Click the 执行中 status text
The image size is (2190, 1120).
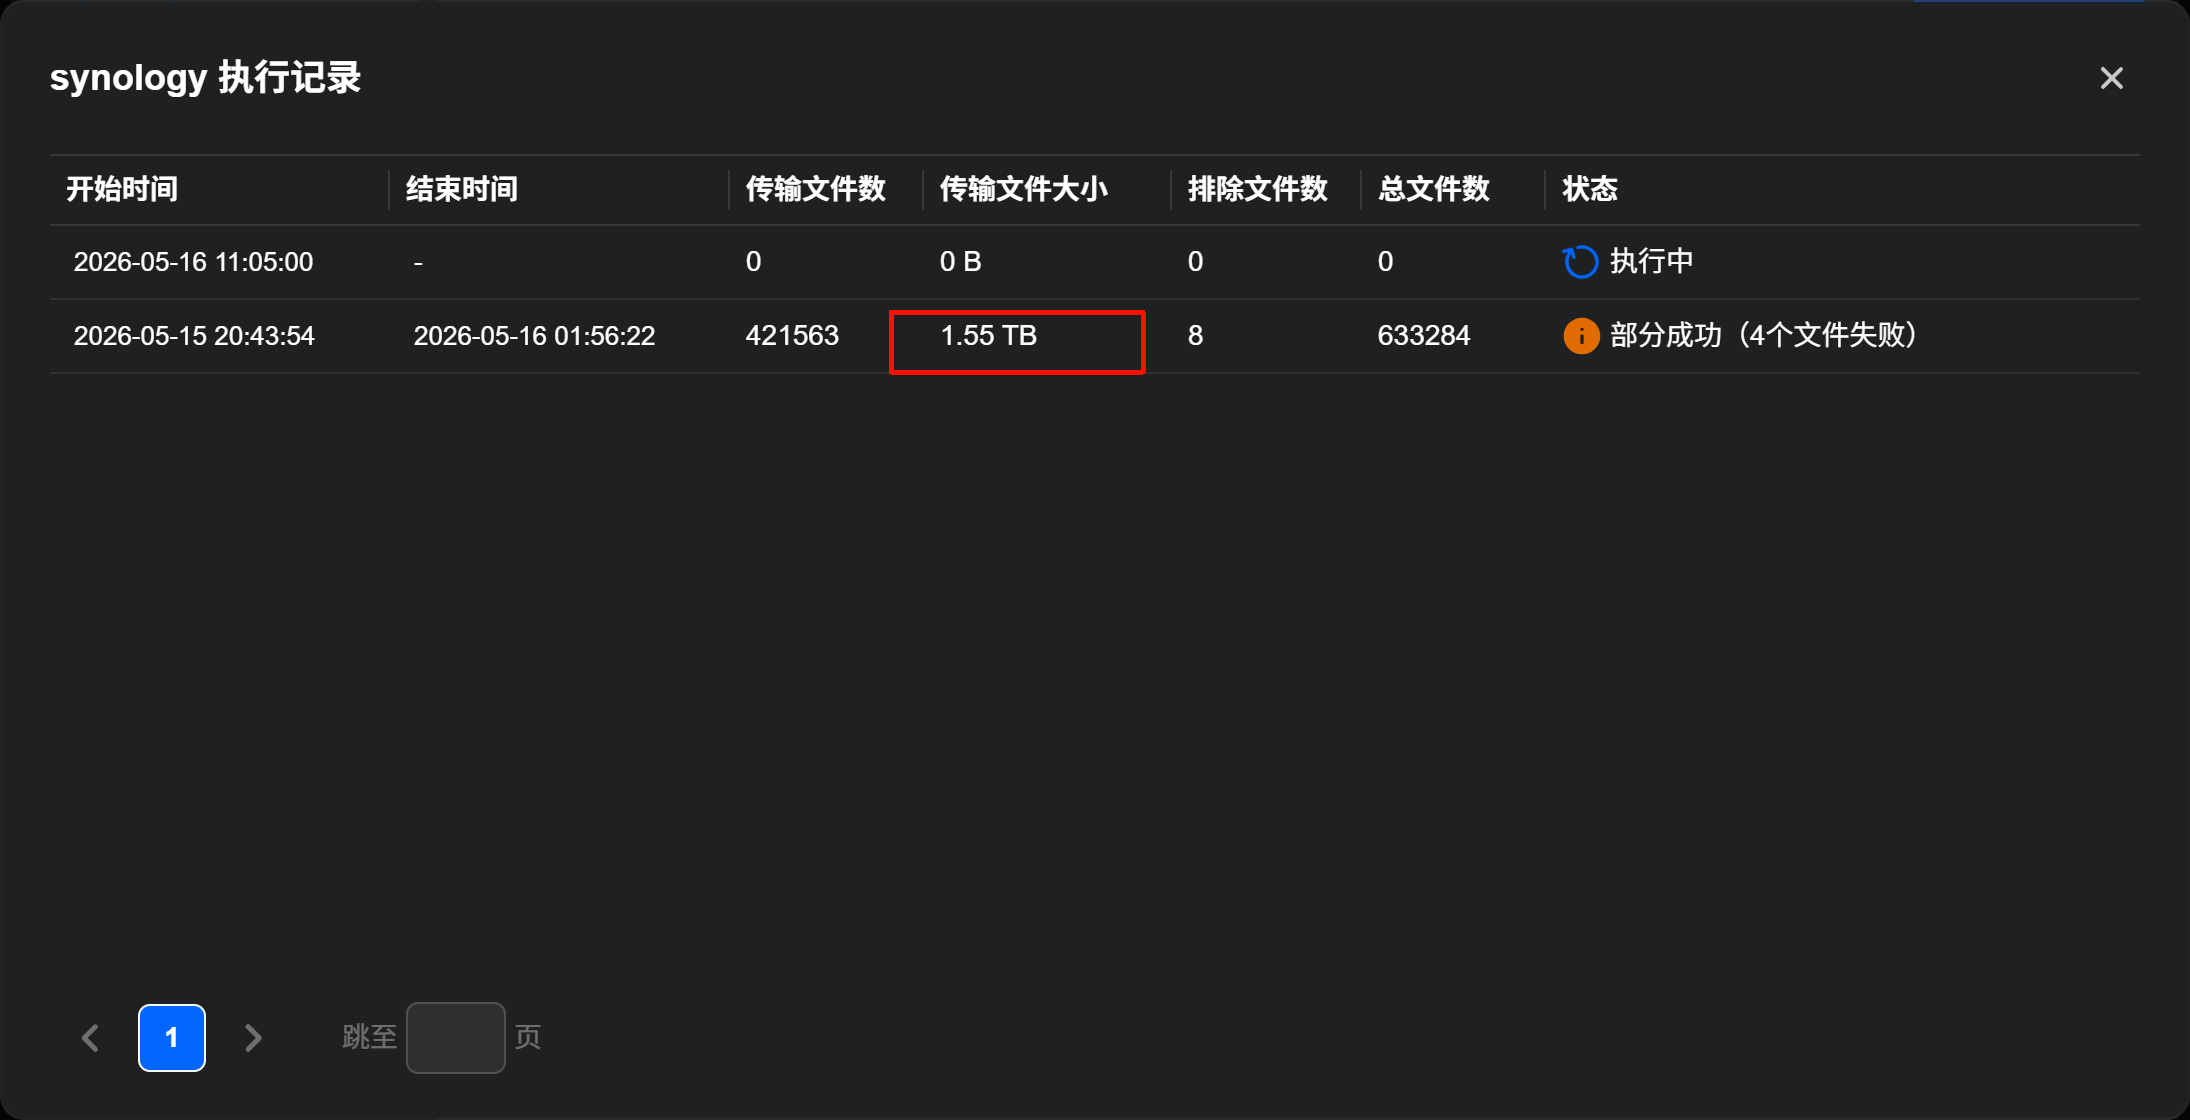point(1652,262)
